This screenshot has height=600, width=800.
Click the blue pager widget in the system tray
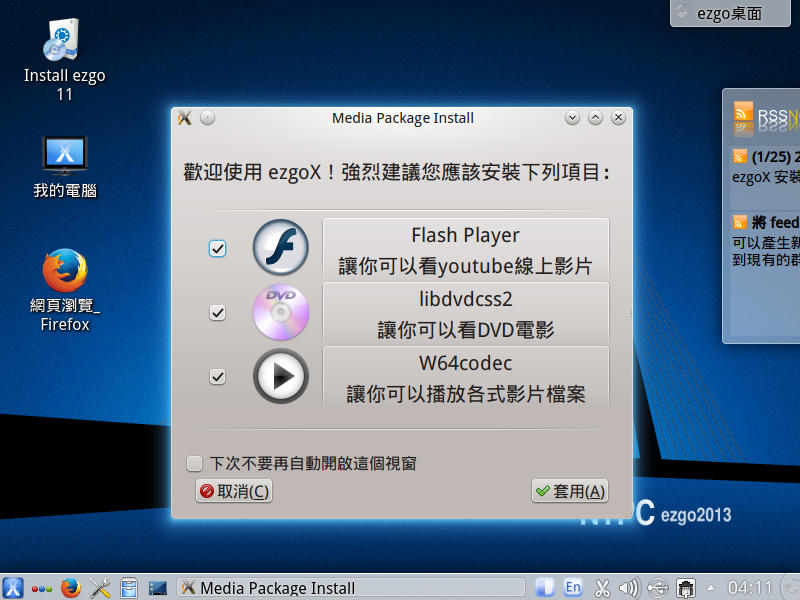tap(545, 588)
